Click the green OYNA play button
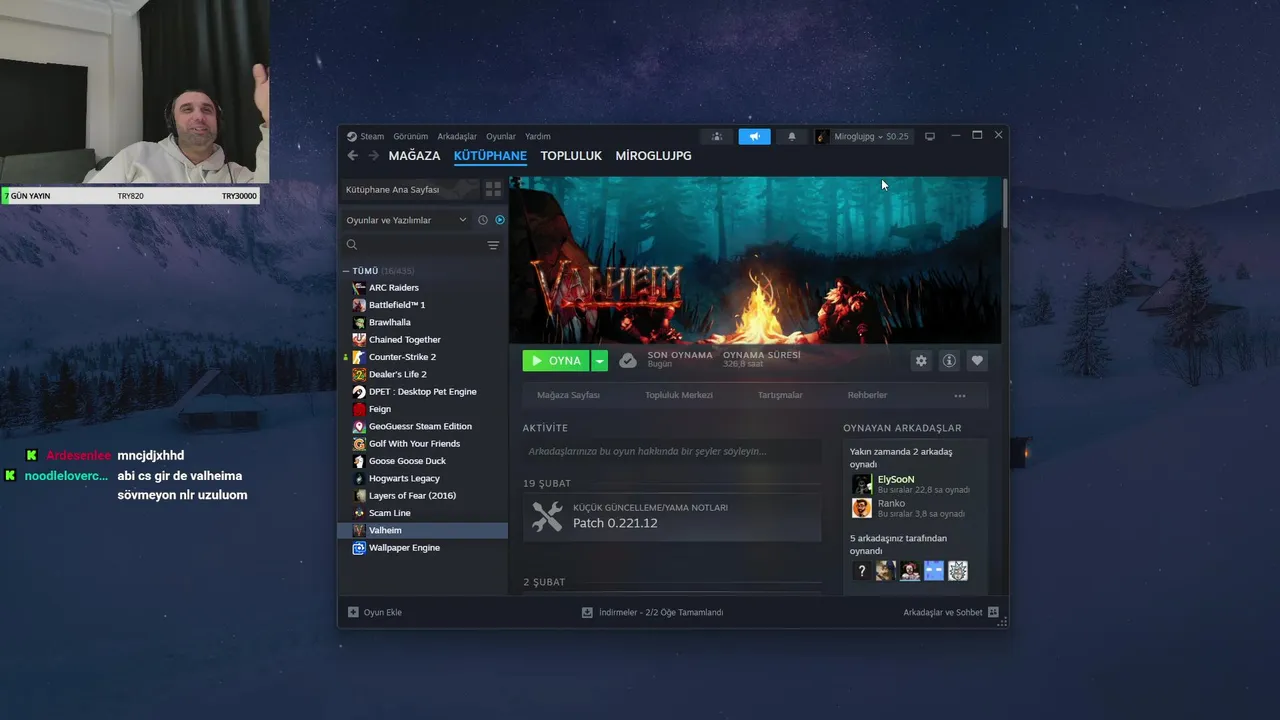Screen dimensions: 1280x720 [556, 361]
